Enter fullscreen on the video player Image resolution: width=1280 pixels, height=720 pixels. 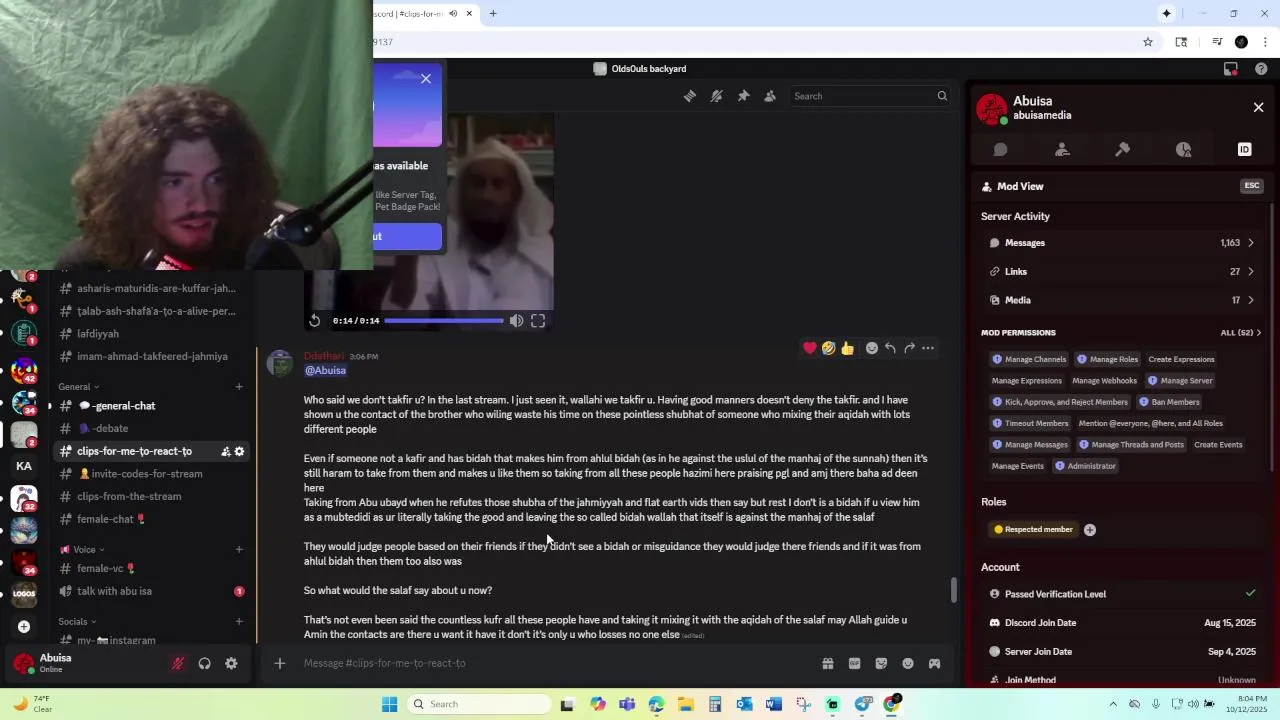tap(538, 321)
